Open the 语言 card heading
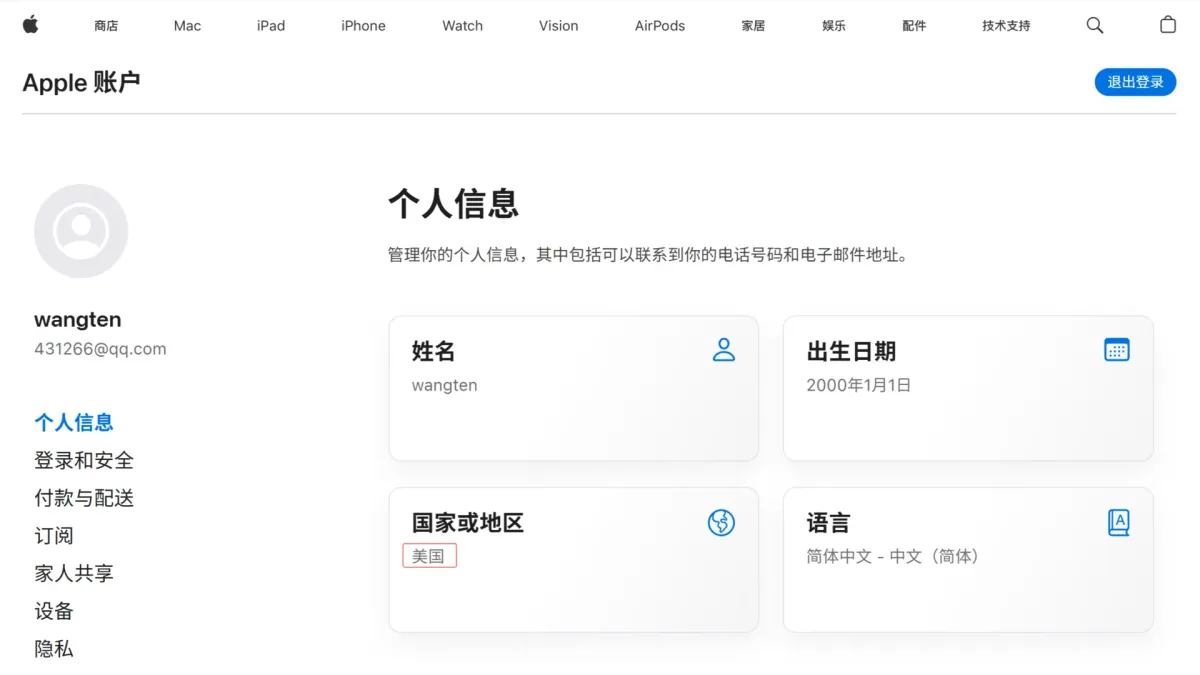This screenshot has width=1200, height=675. point(828,522)
